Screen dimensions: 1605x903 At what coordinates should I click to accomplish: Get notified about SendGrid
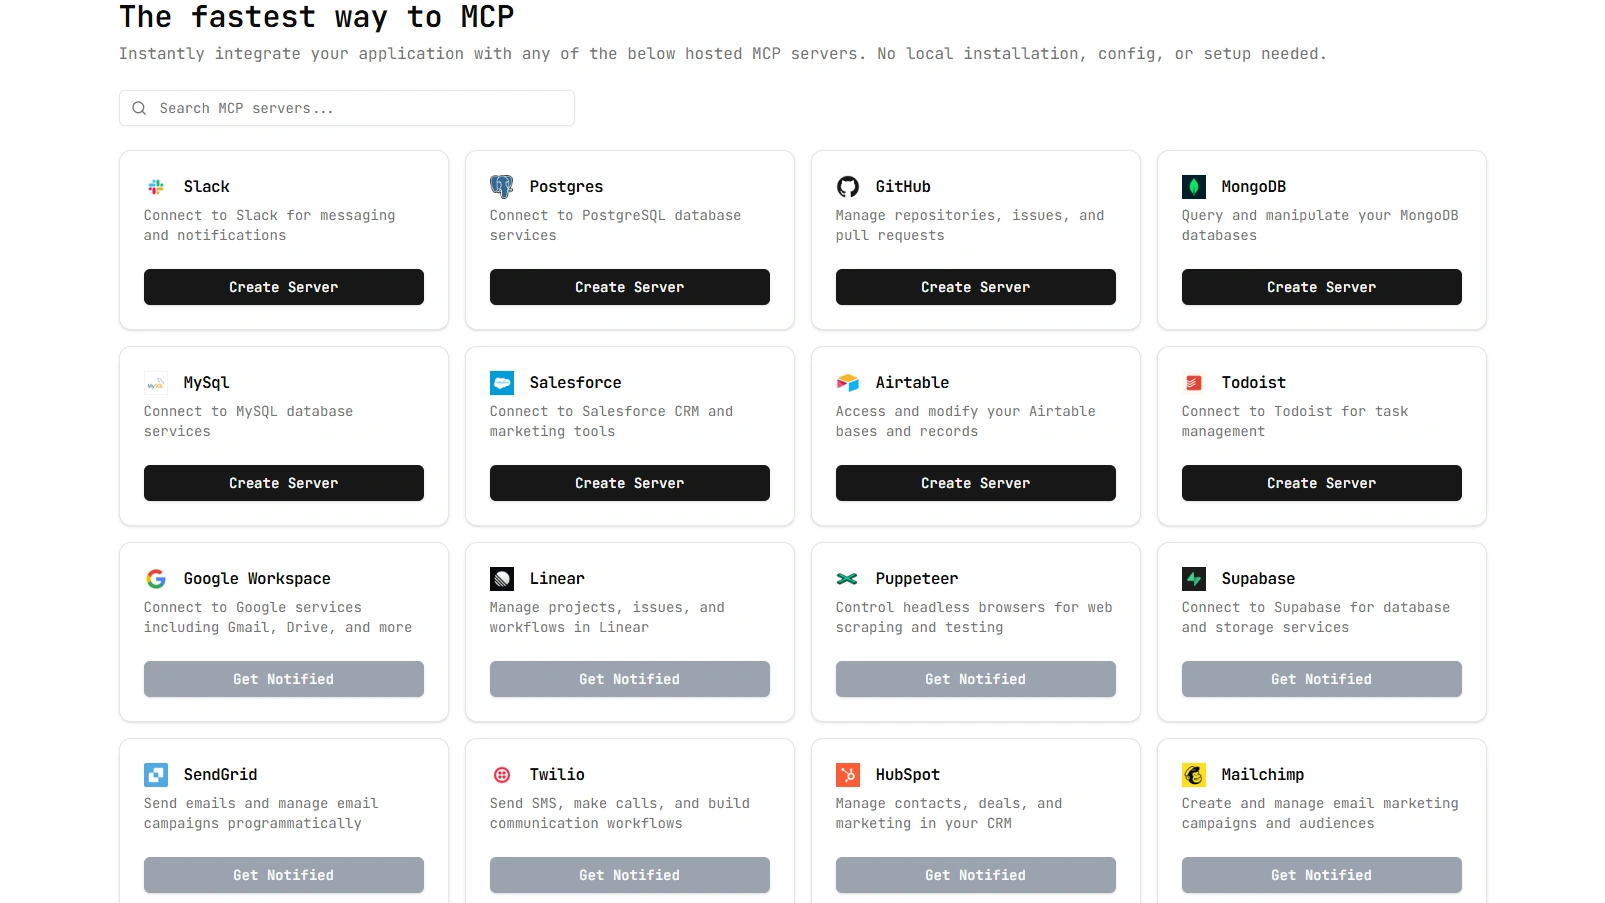tap(284, 875)
